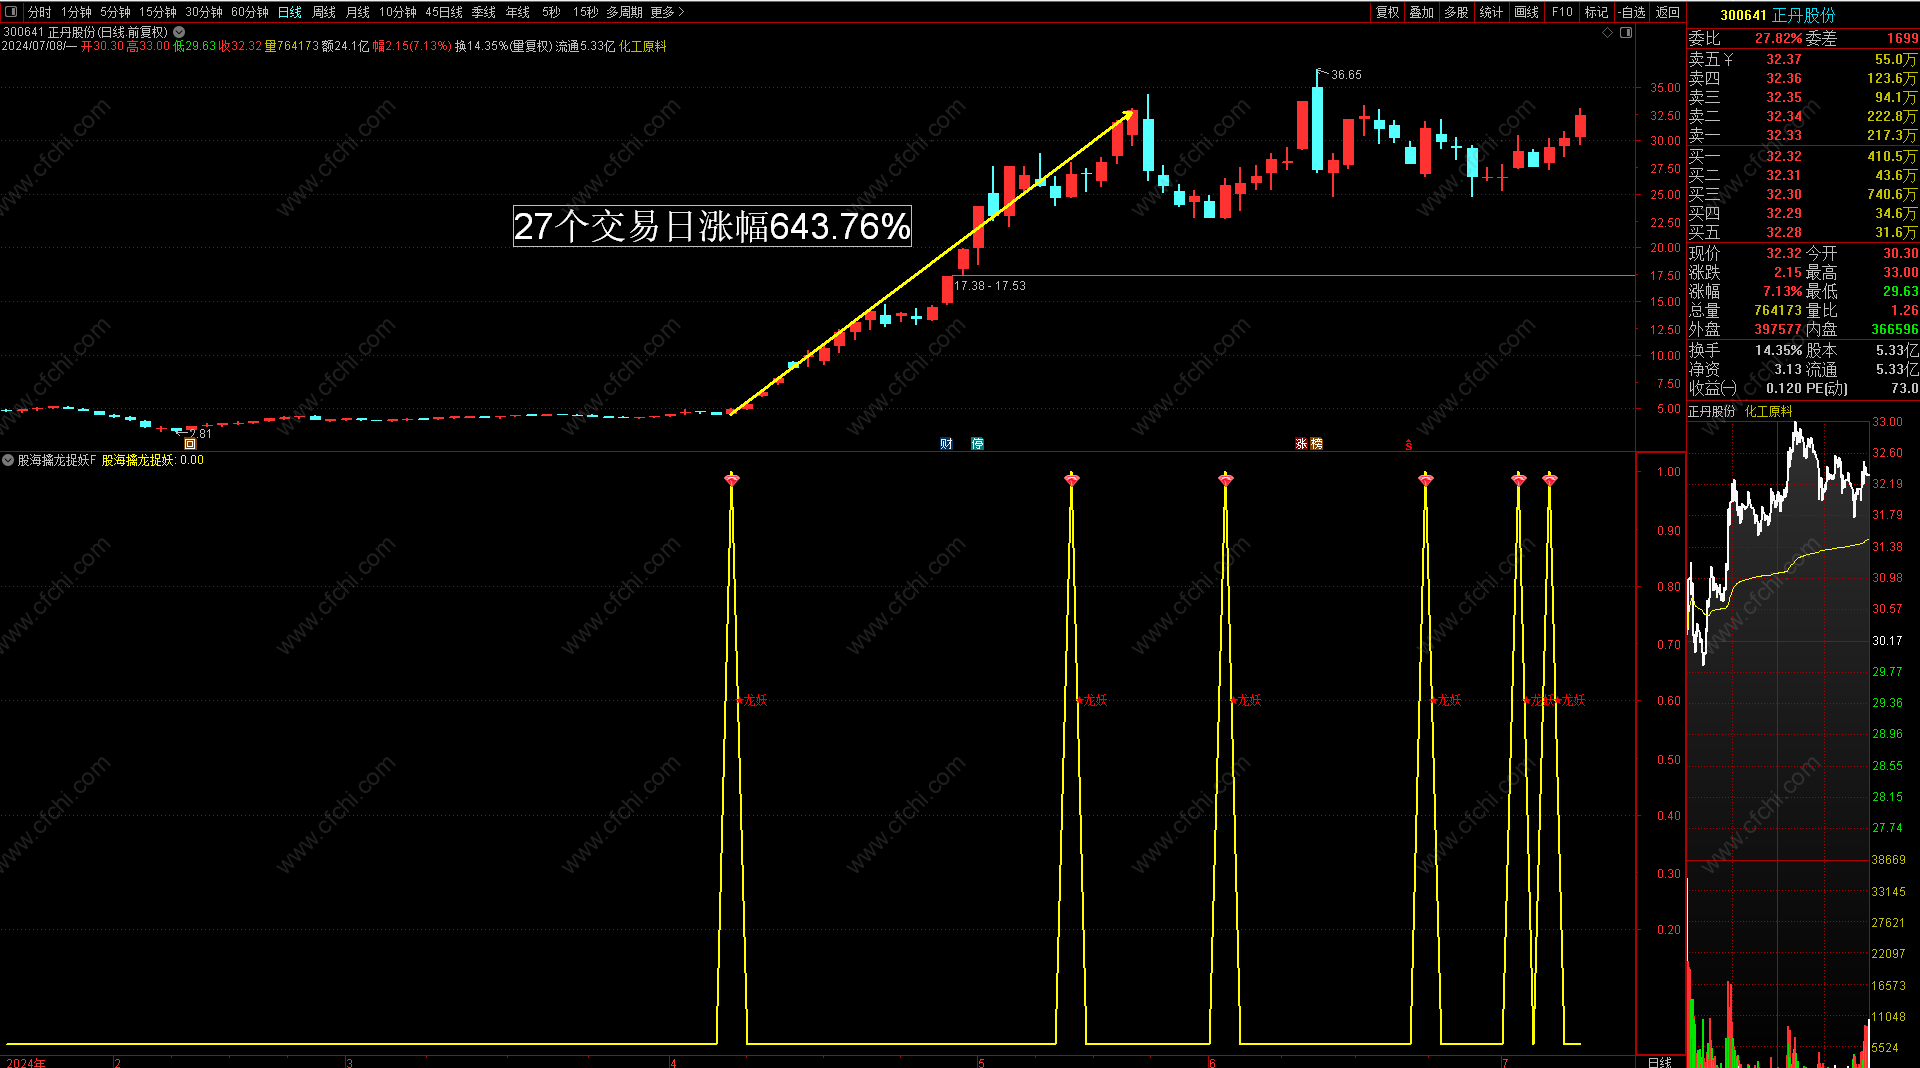The height and width of the screenshot is (1068, 1920).
Task: Click 300641 正丹股份 title in quote panel
Action: click(x=1777, y=15)
